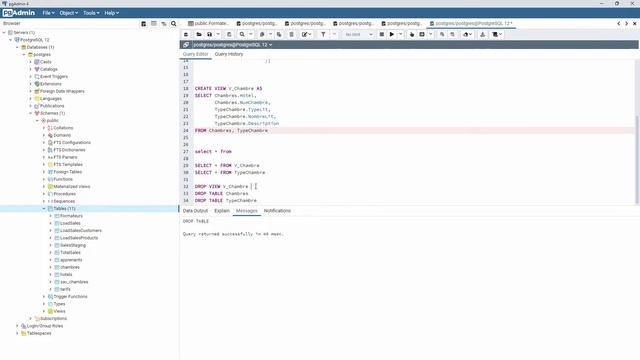This screenshot has height=360, width=640.
Task: Click the Paste icon in query toolbar
Action: pyautogui.click(x=279, y=35)
